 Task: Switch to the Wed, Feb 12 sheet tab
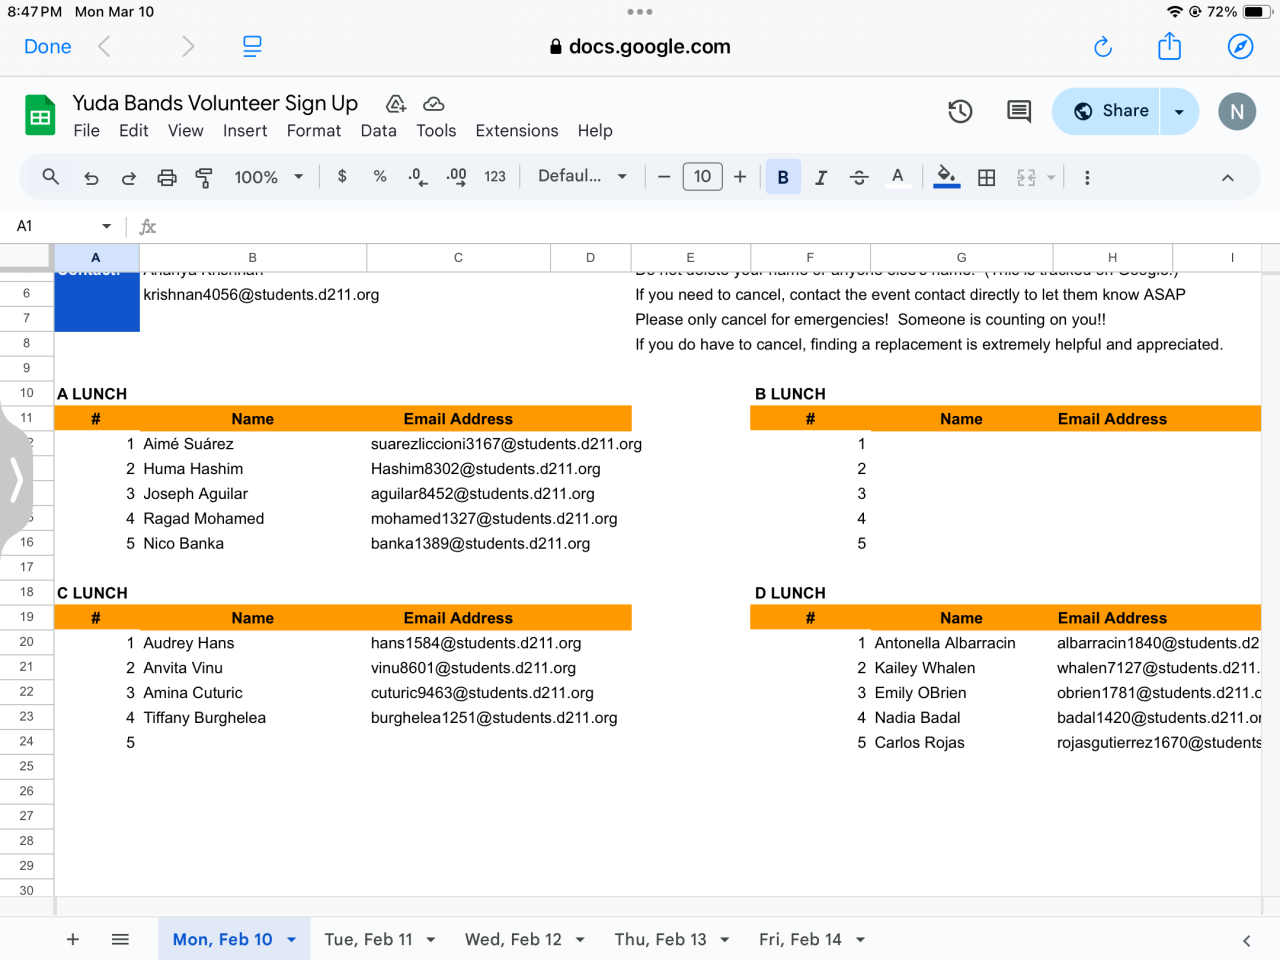point(513,939)
